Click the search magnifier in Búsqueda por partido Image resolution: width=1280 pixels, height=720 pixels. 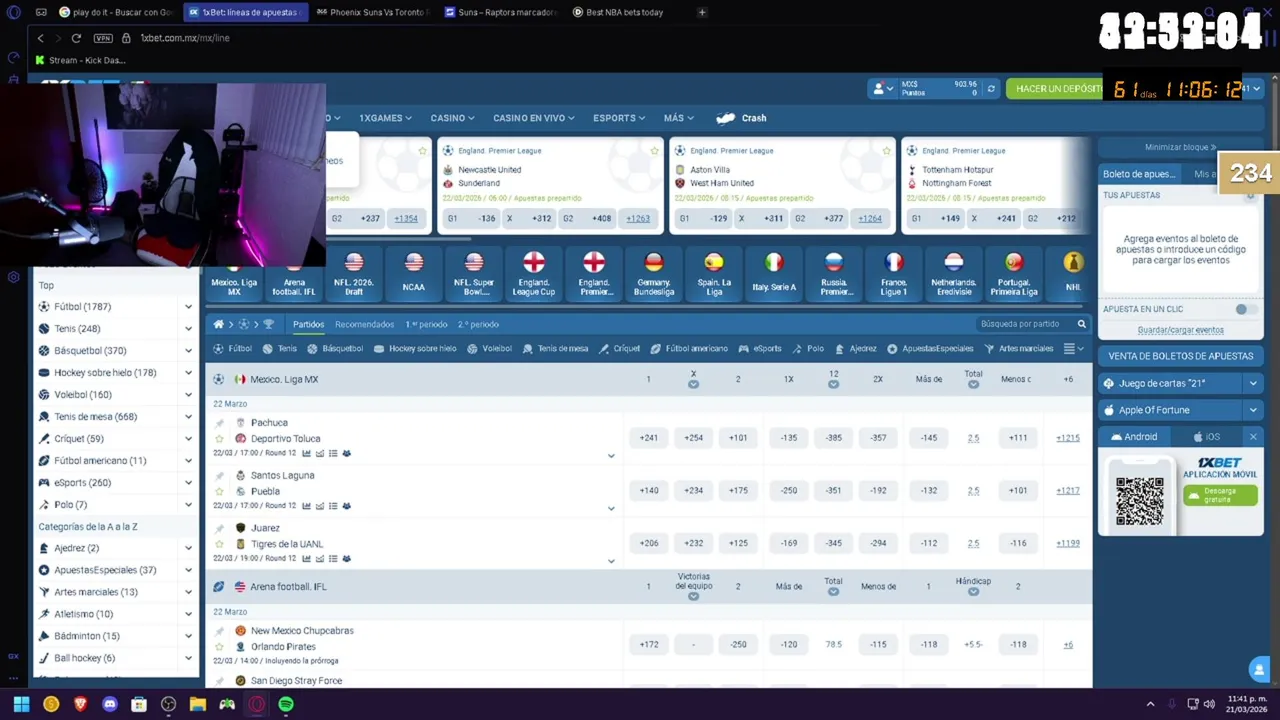click(x=1081, y=324)
